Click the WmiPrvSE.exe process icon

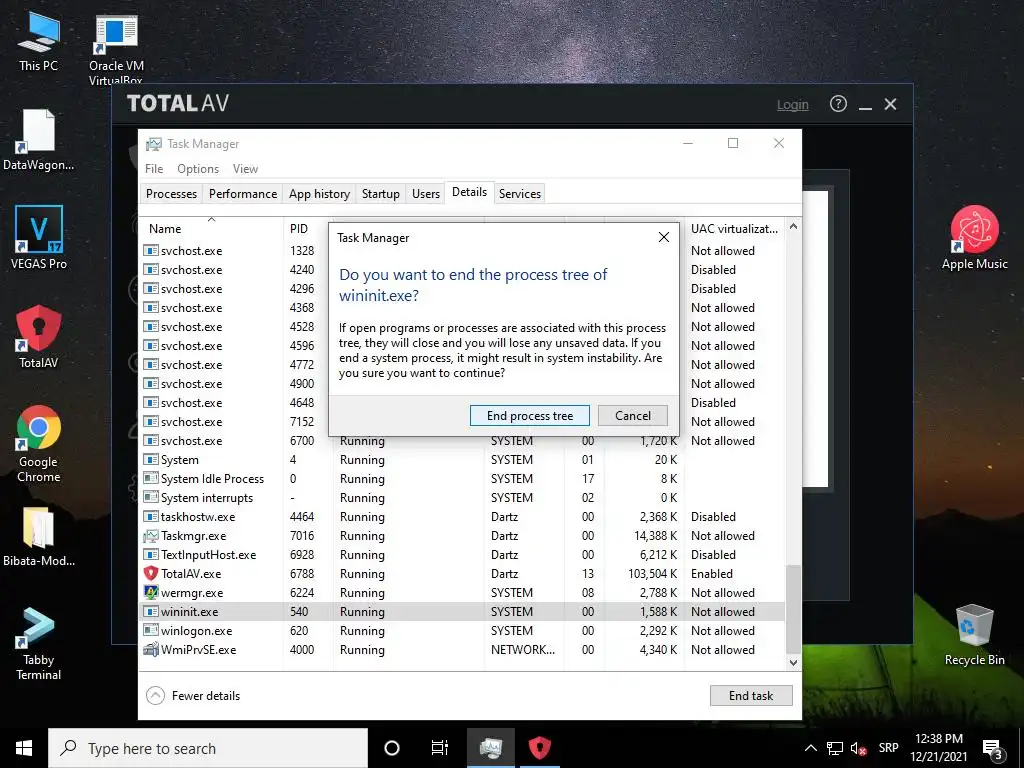point(151,649)
